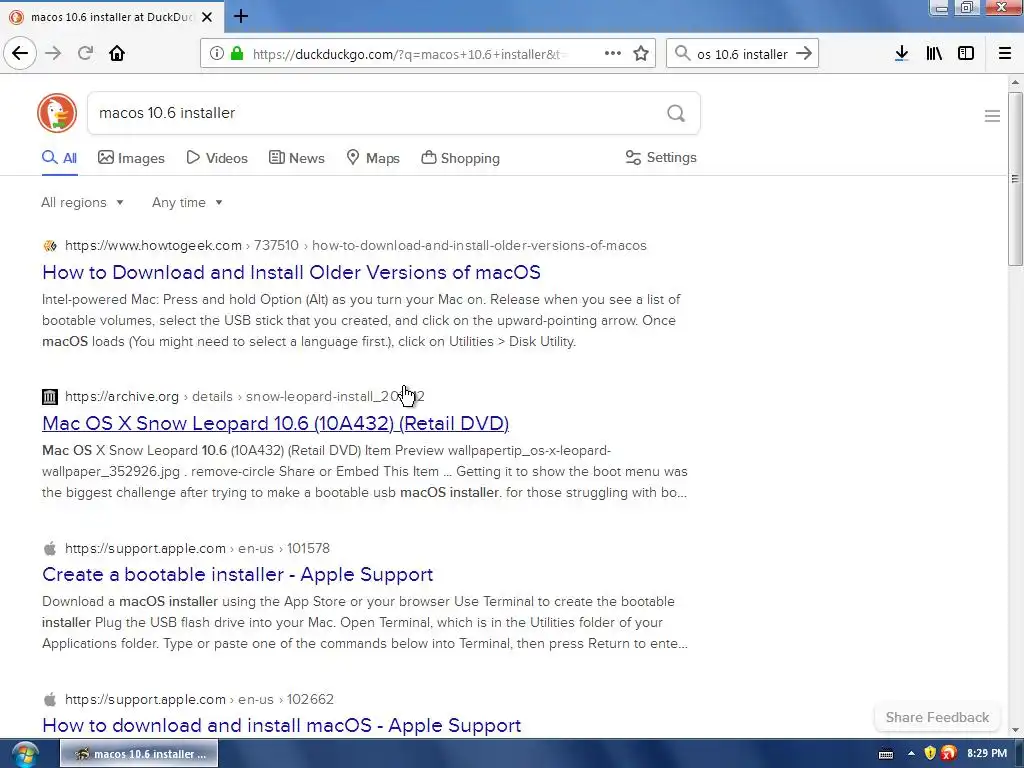Open the Library bookshelf icon

[934, 54]
